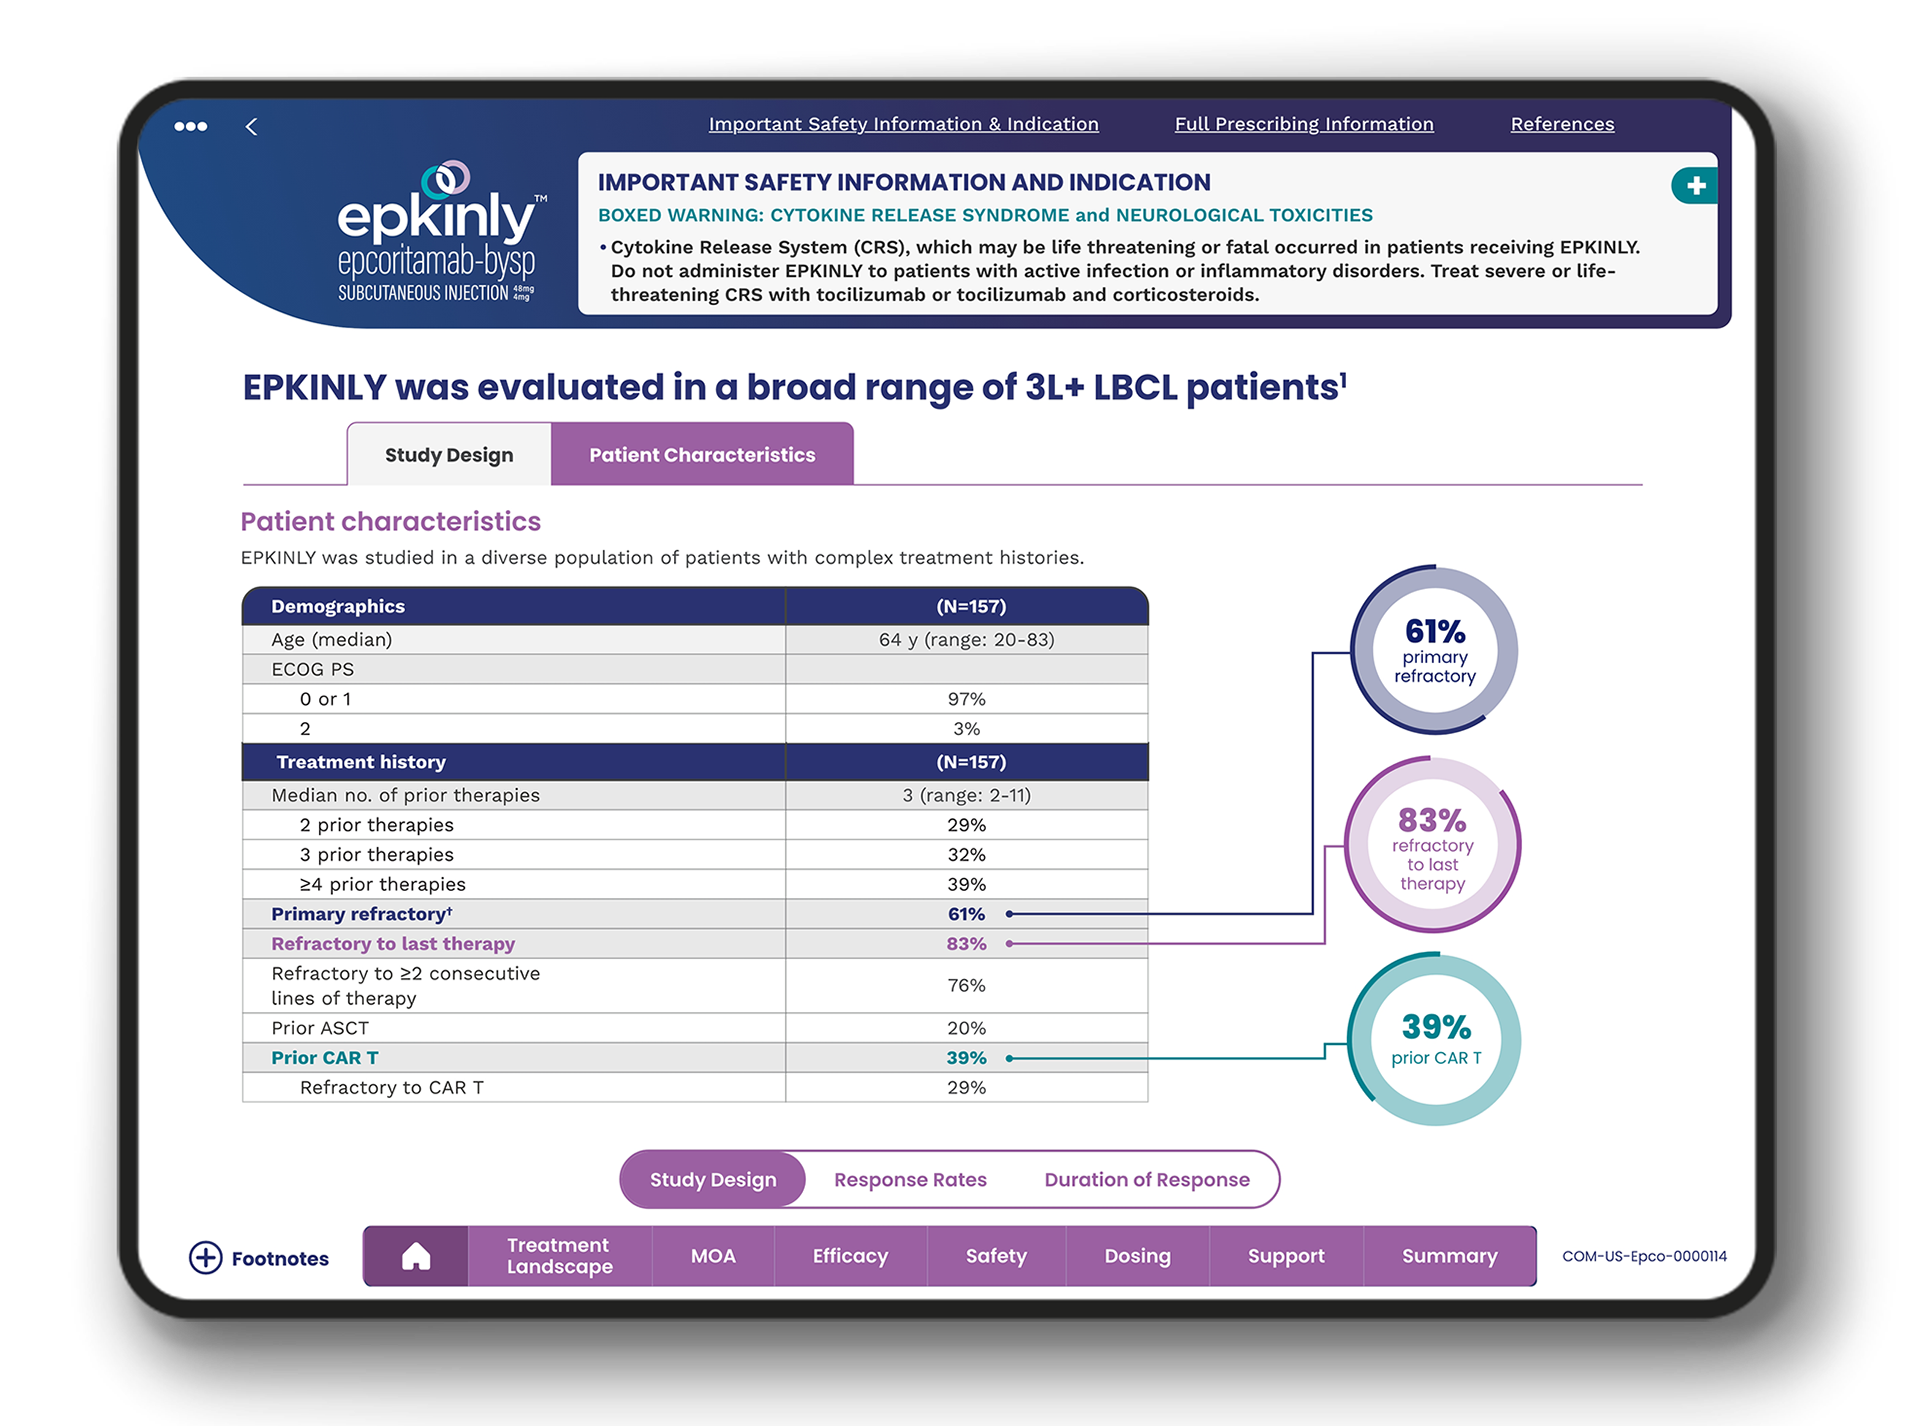Image resolution: width=1920 pixels, height=1426 pixels.
Task: Select the Study Design pill button
Action: coord(713,1179)
